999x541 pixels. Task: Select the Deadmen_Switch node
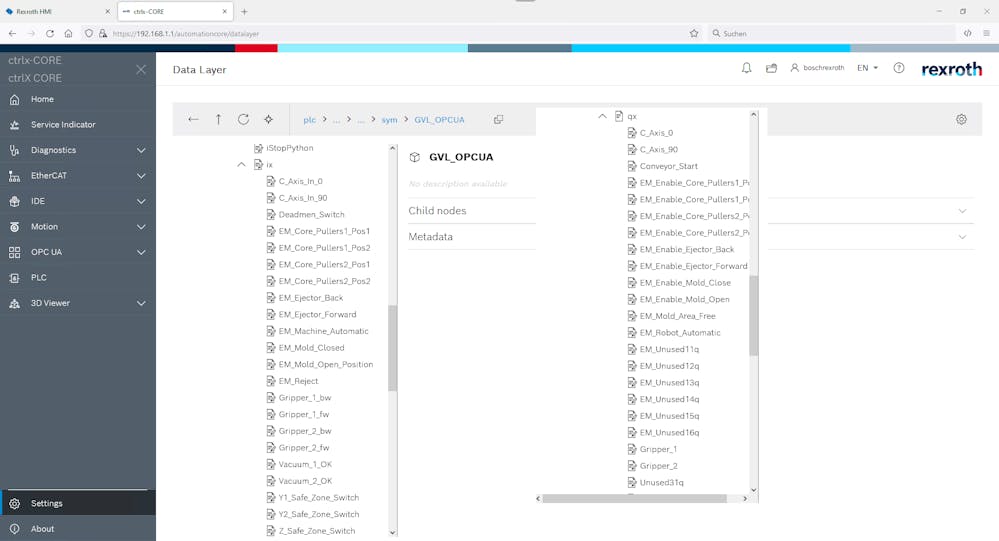tap(311, 214)
